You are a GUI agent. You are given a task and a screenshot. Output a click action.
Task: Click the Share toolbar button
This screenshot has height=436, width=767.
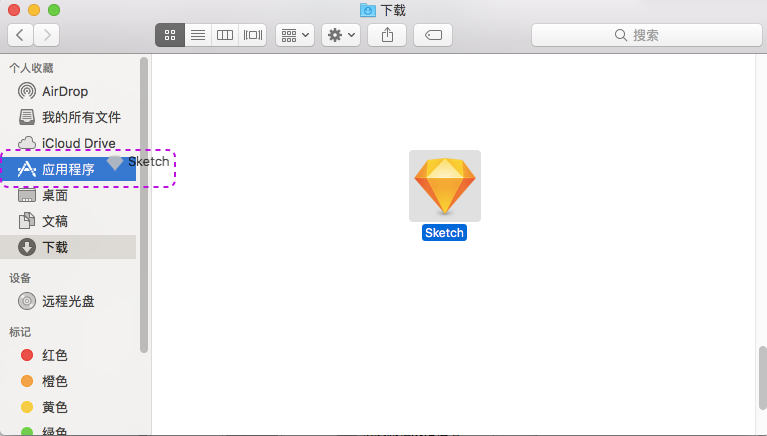click(x=387, y=35)
